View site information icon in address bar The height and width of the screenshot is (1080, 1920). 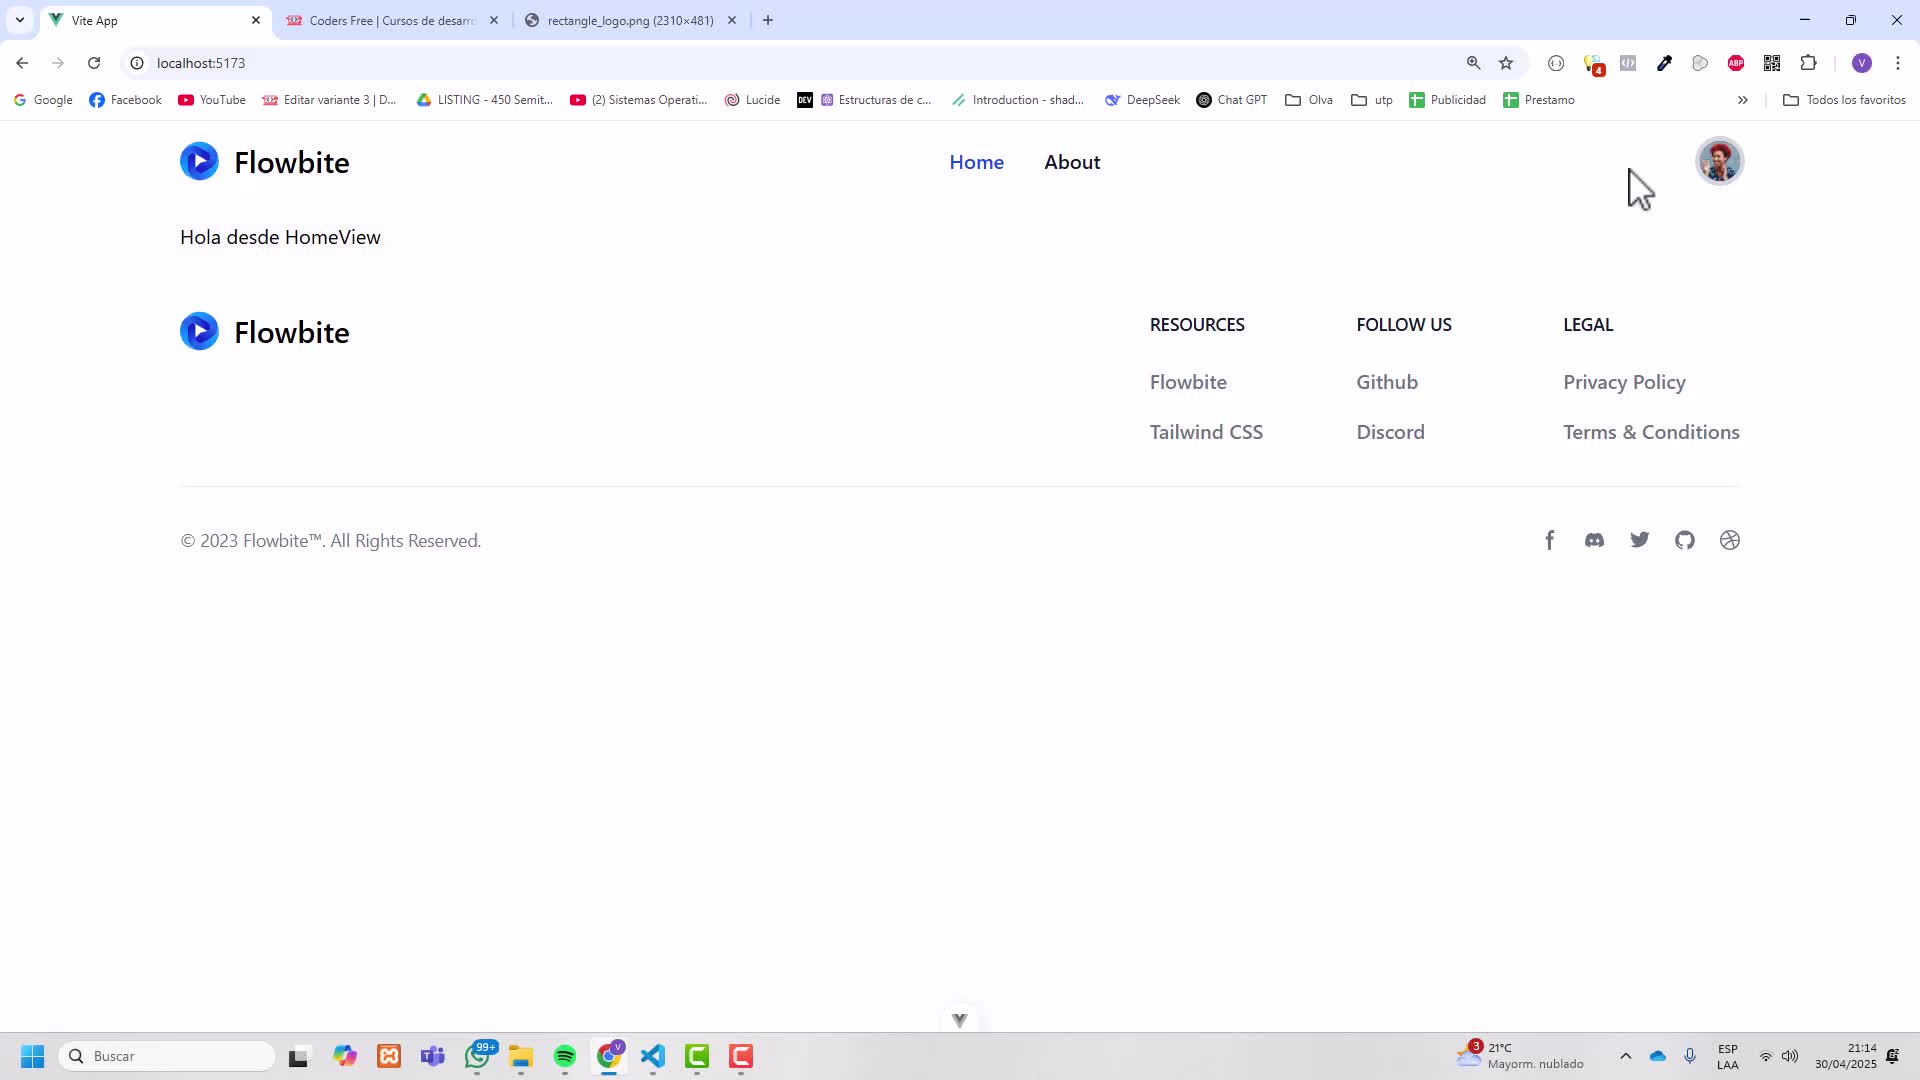[x=137, y=63]
